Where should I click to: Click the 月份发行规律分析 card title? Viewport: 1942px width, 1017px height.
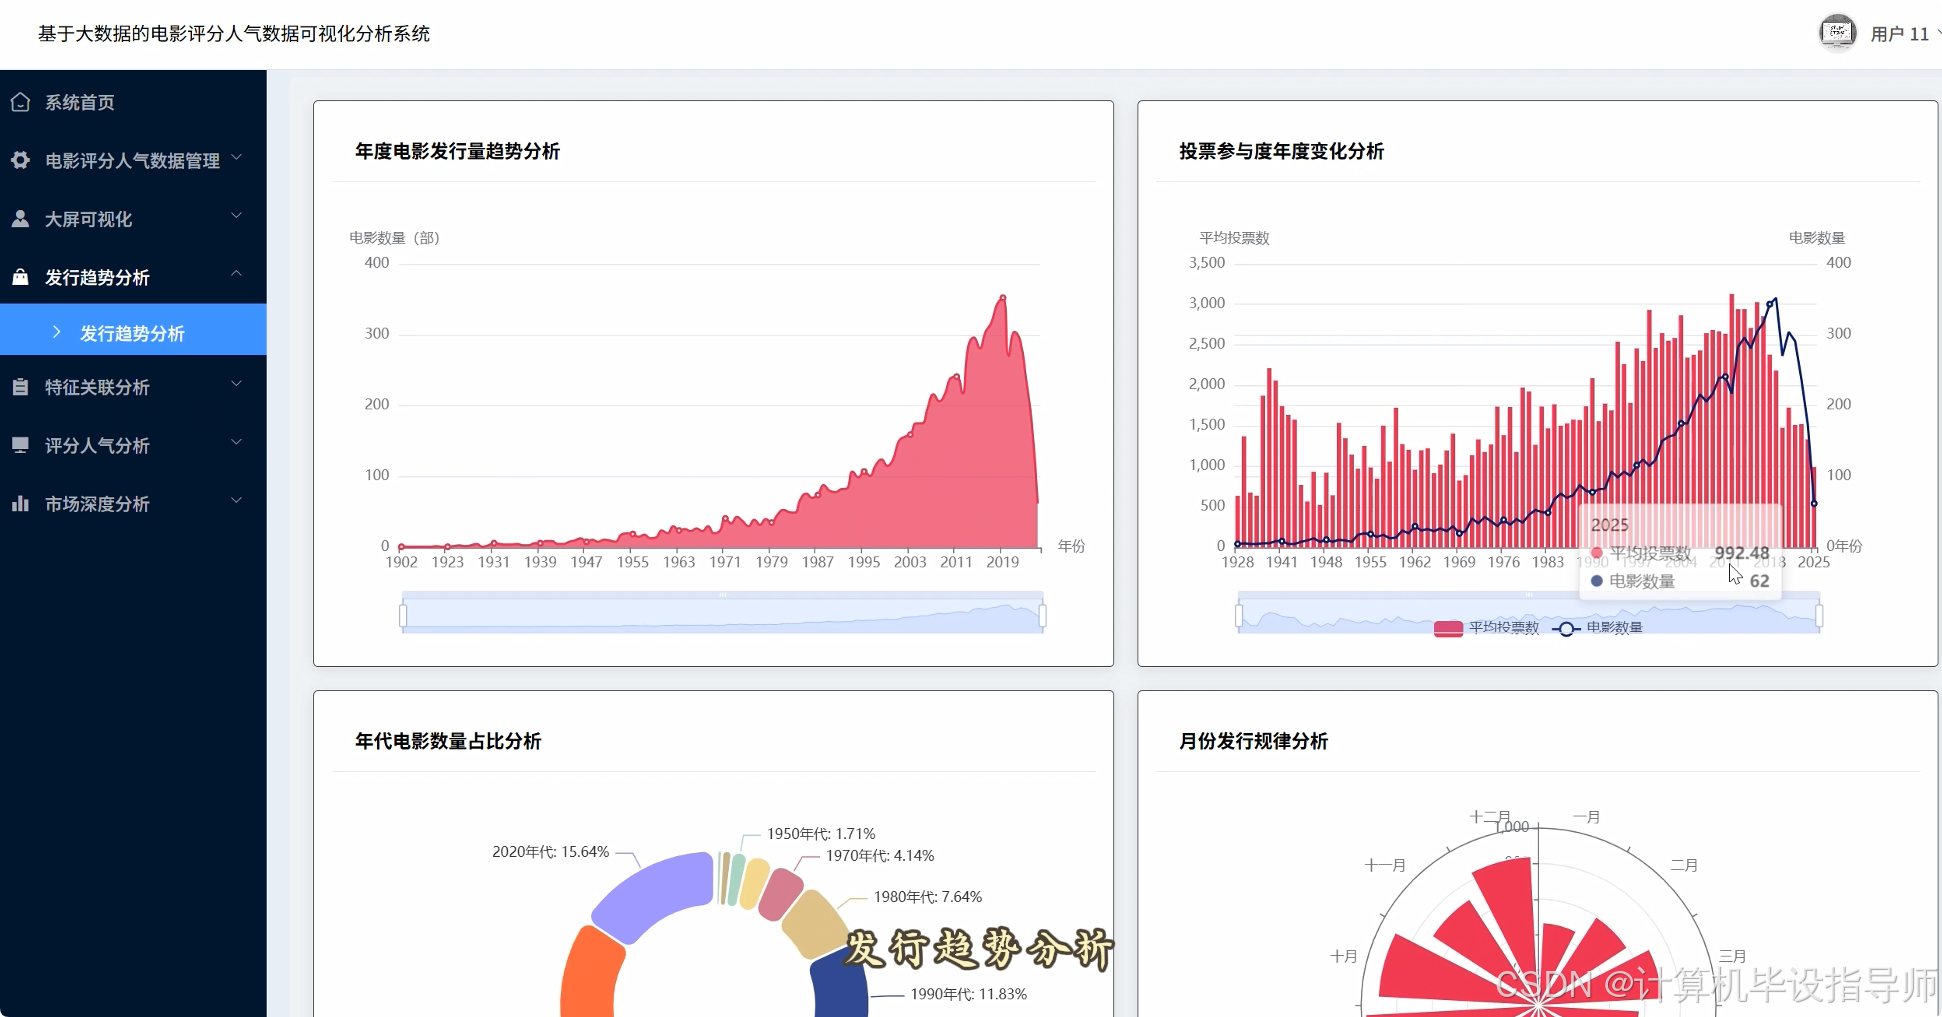1253,741
